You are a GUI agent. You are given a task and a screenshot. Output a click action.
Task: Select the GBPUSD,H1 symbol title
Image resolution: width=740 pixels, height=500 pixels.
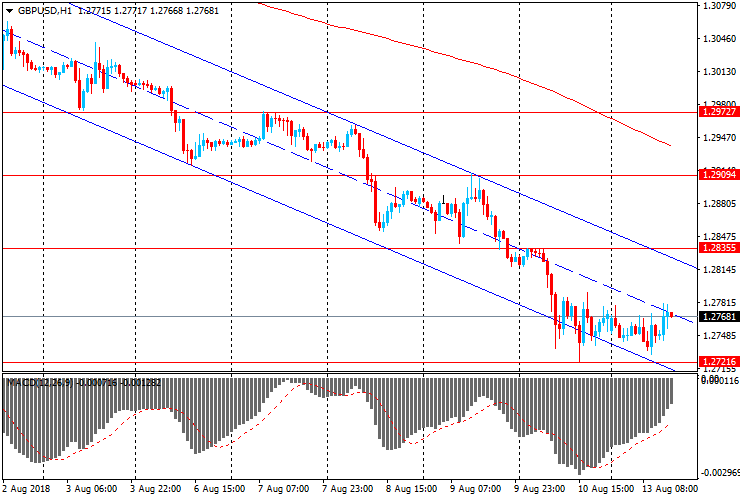click(45, 10)
